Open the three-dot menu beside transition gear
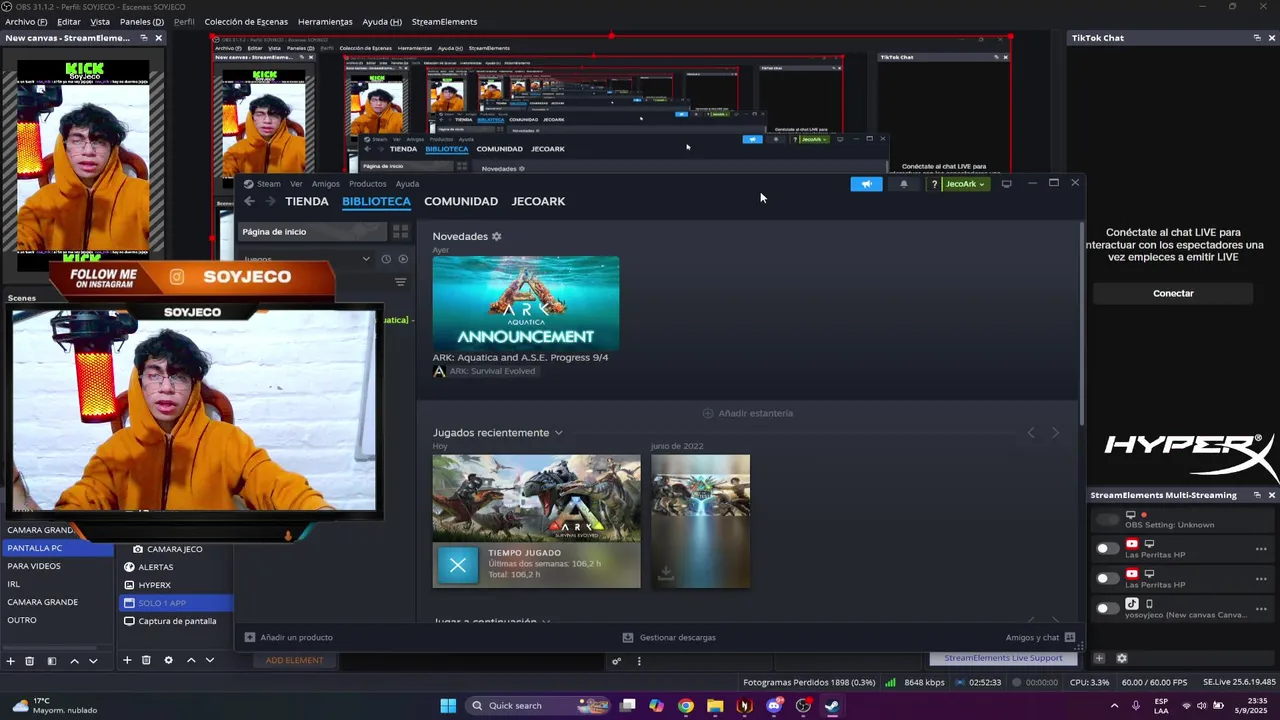The image size is (1280, 720). pyautogui.click(x=639, y=661)
